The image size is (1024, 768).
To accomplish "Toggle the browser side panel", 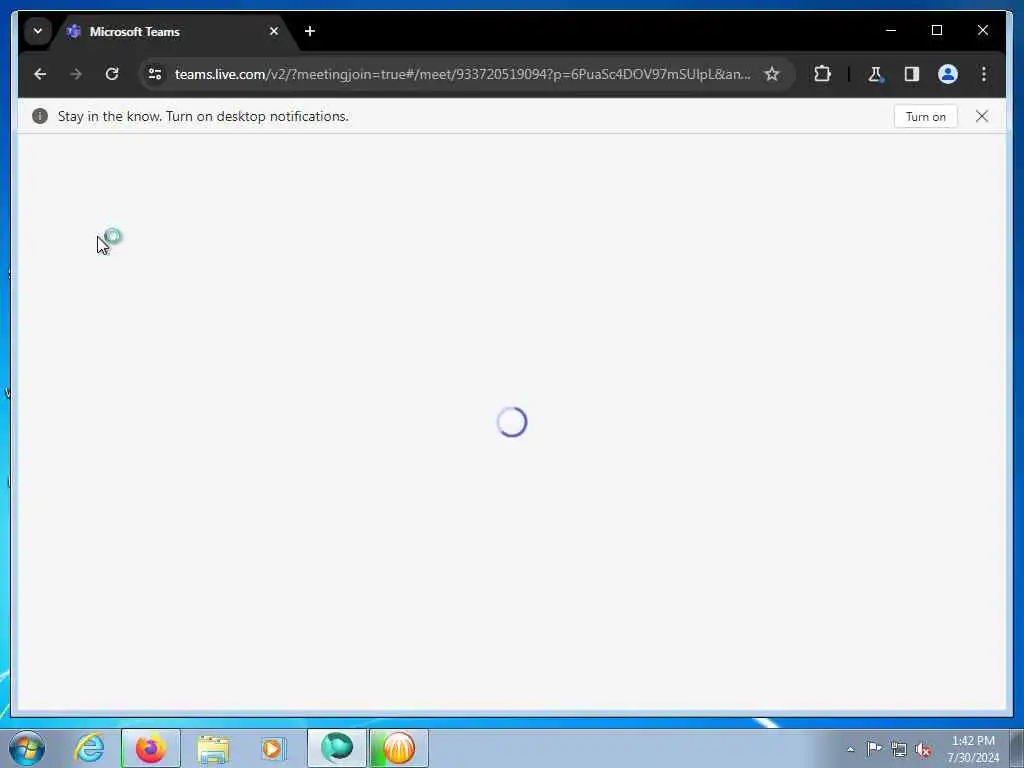I will point(912,74).
